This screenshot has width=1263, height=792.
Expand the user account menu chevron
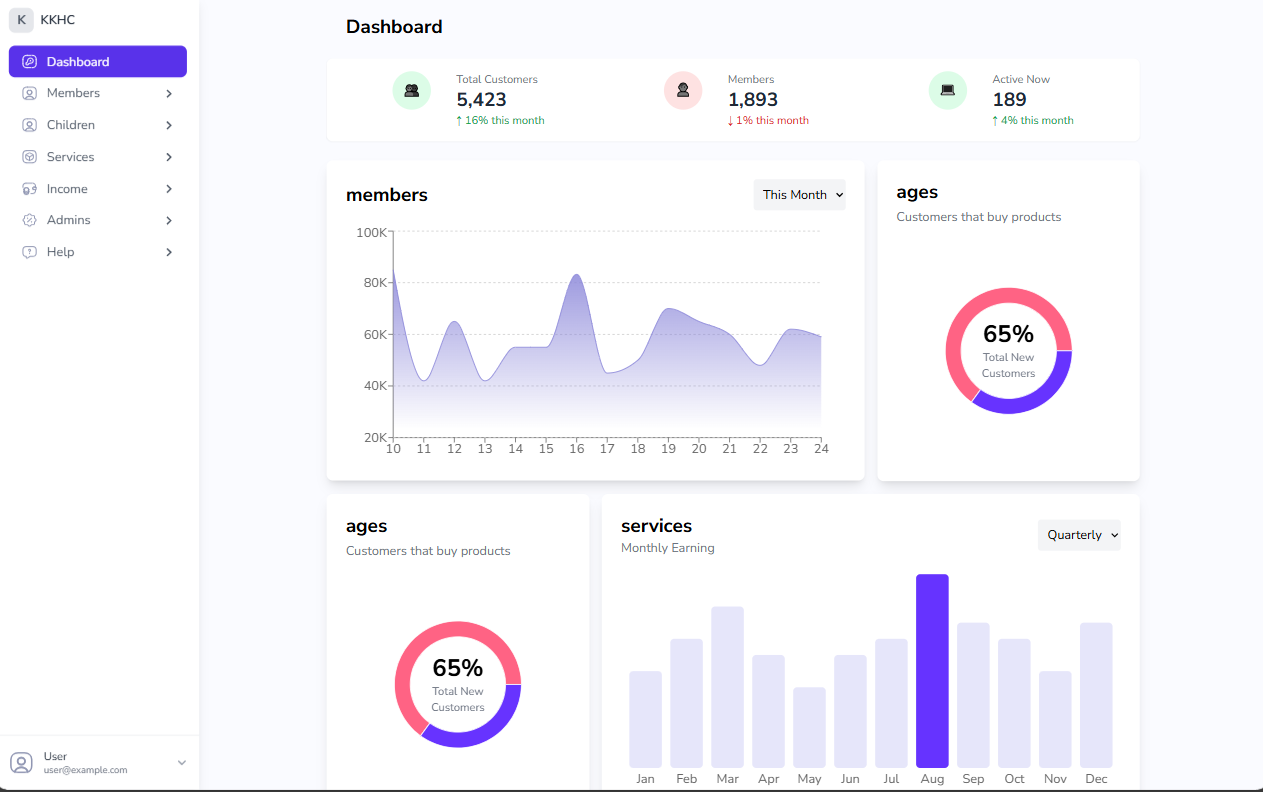click(x=182, y=763)
